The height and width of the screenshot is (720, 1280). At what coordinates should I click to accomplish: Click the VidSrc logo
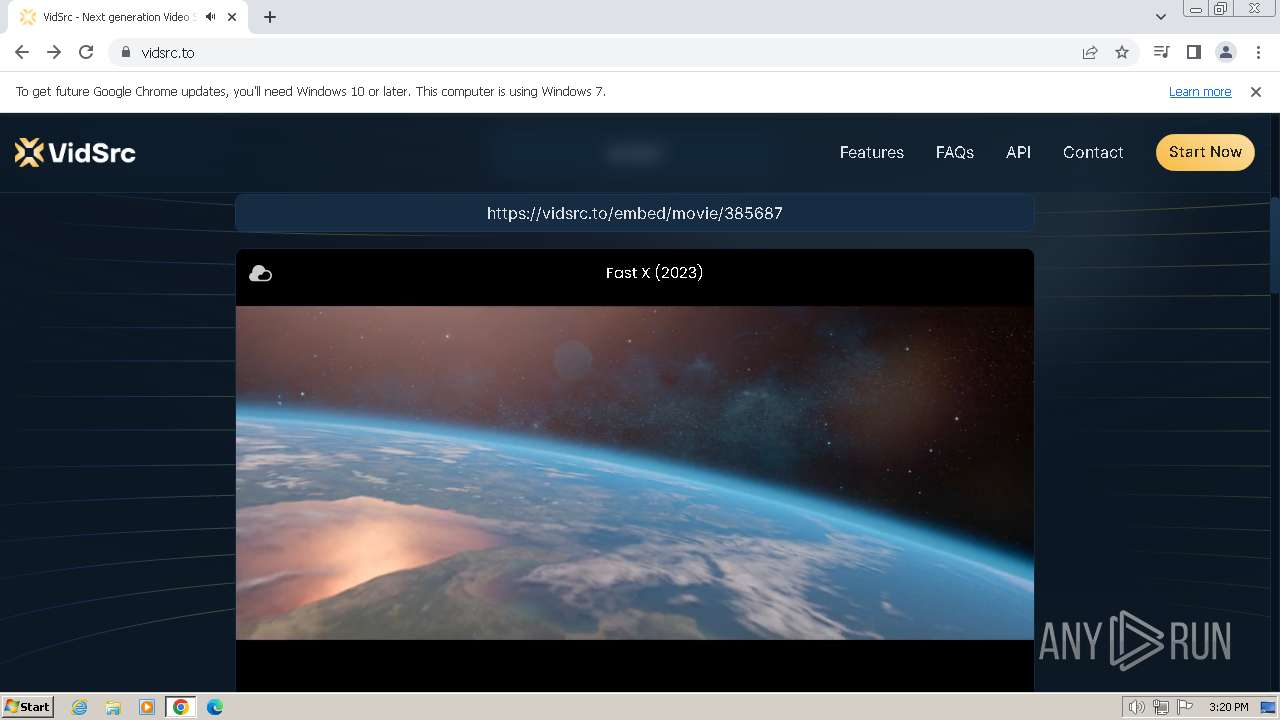coord(75,152)
